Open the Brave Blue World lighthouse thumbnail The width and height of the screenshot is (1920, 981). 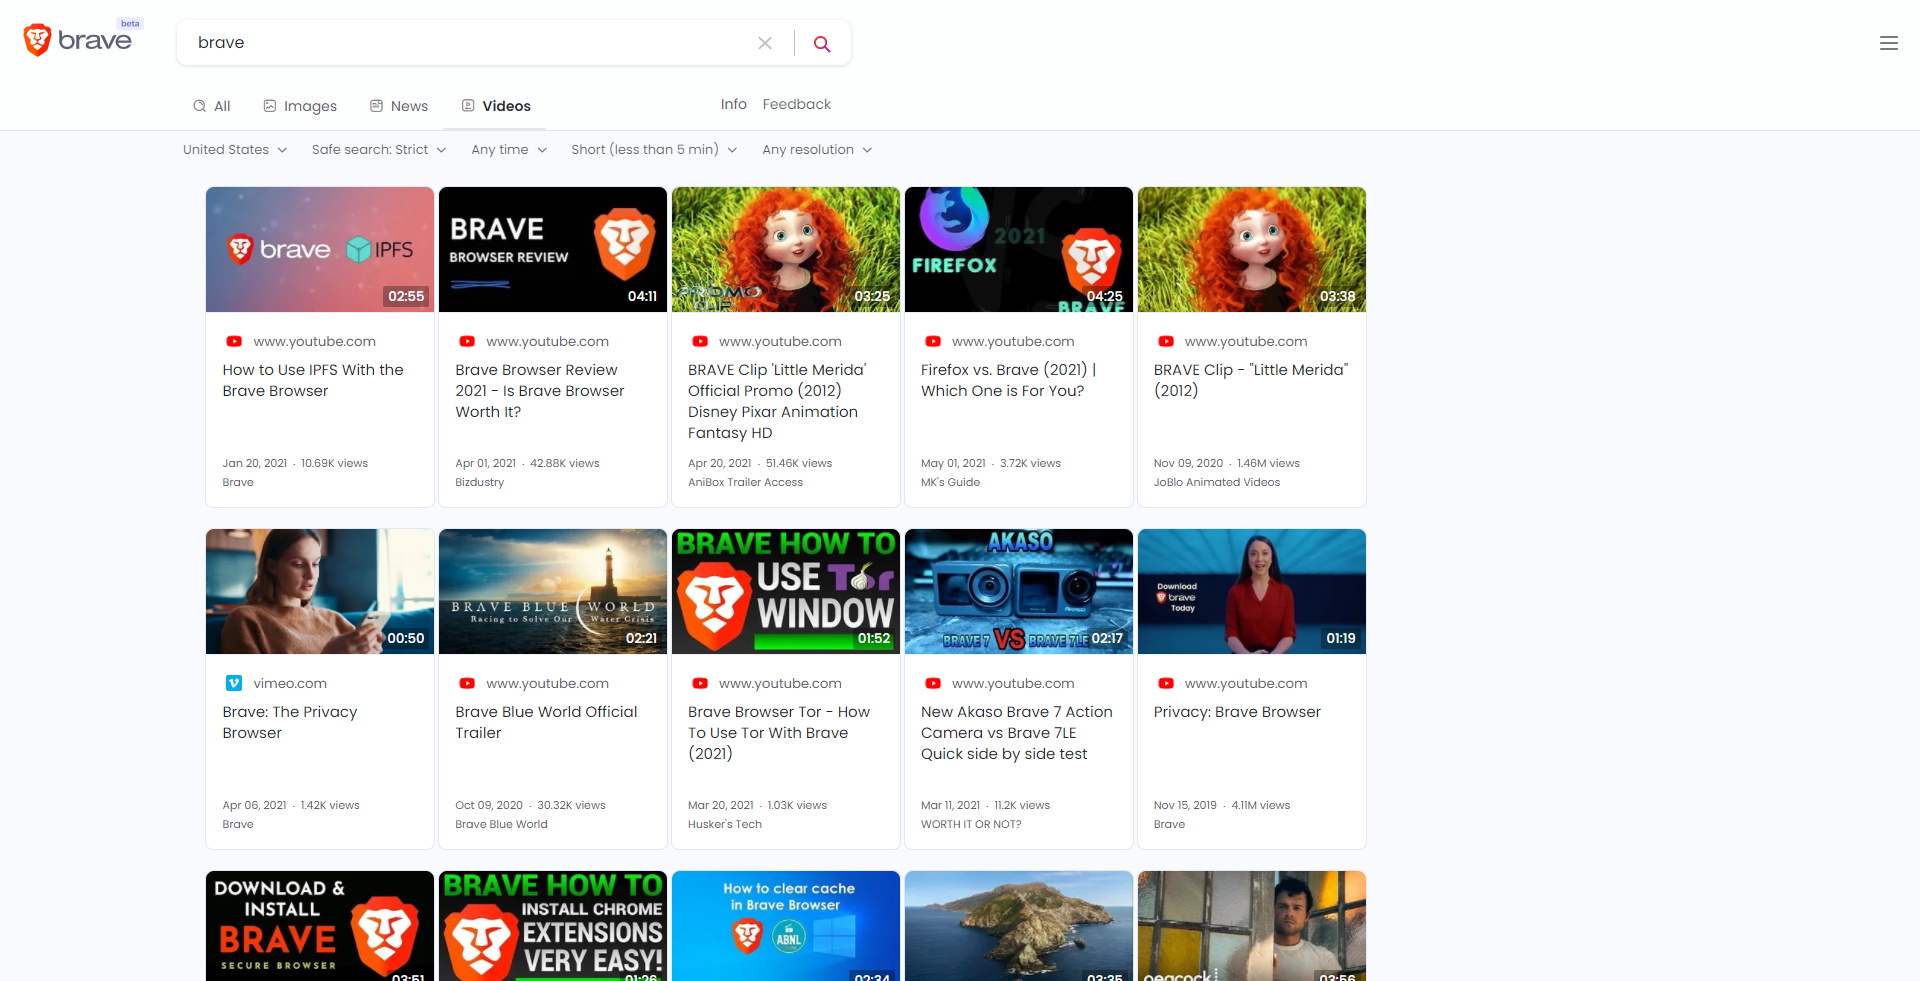(553, 591)
